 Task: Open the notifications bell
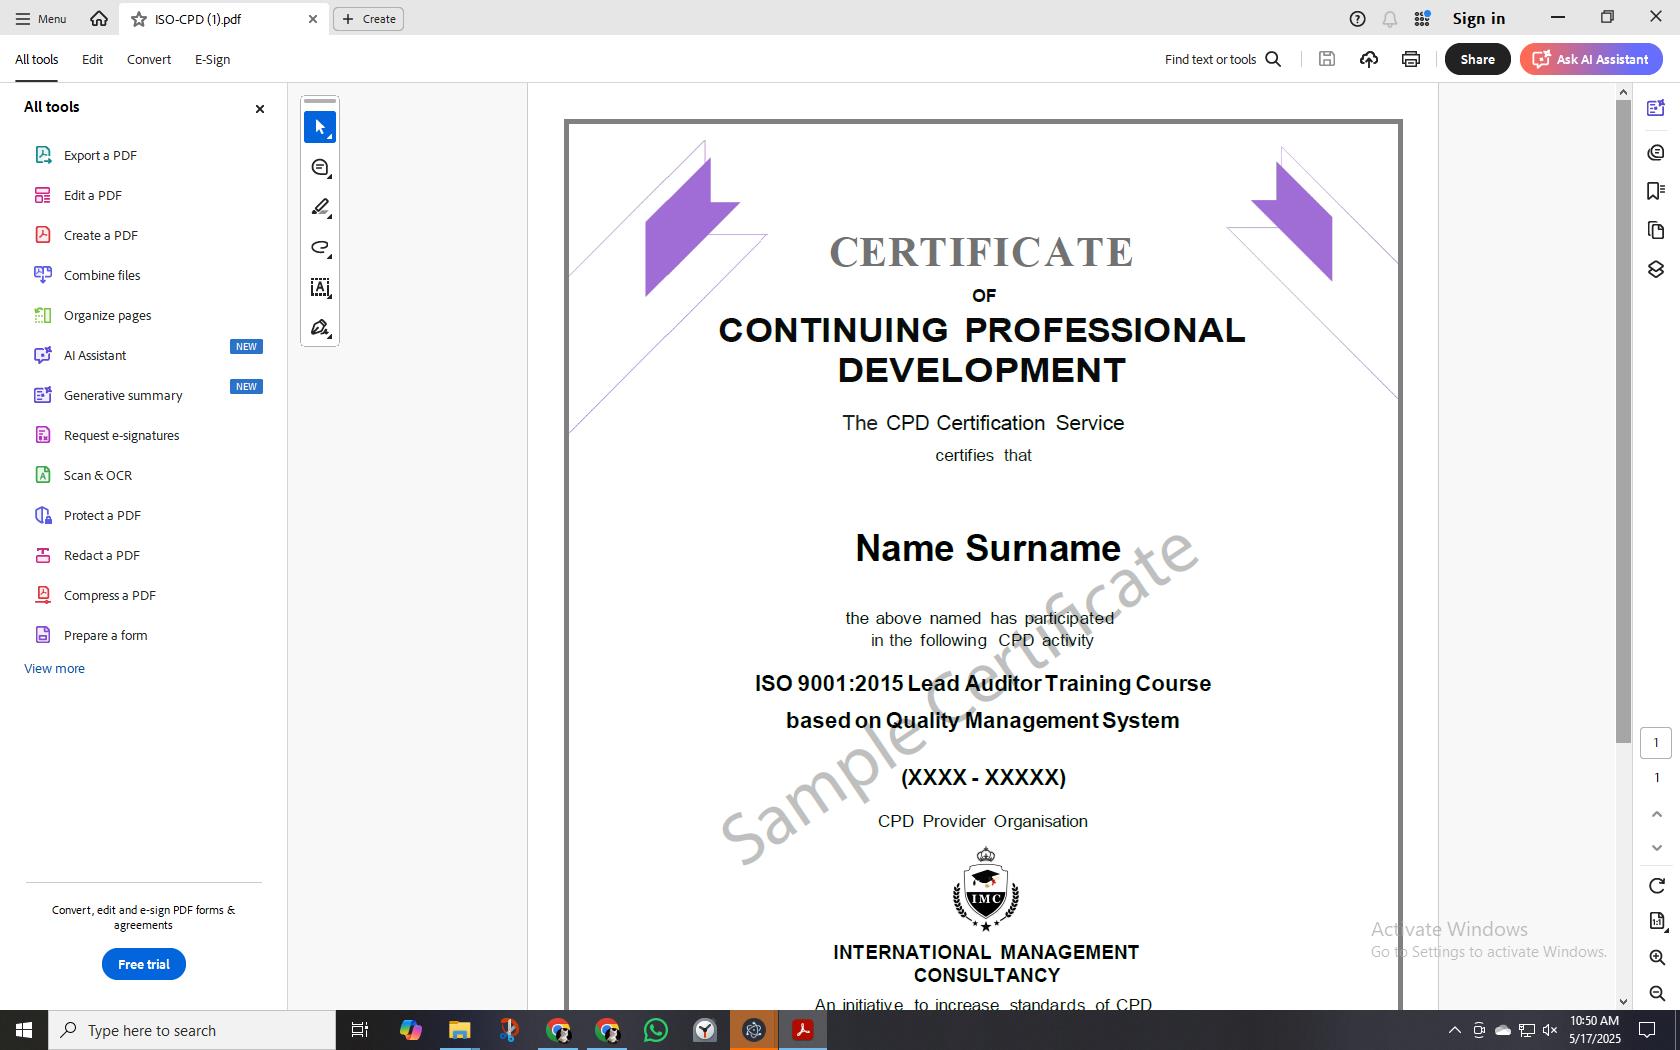[x=1389, y=19]
